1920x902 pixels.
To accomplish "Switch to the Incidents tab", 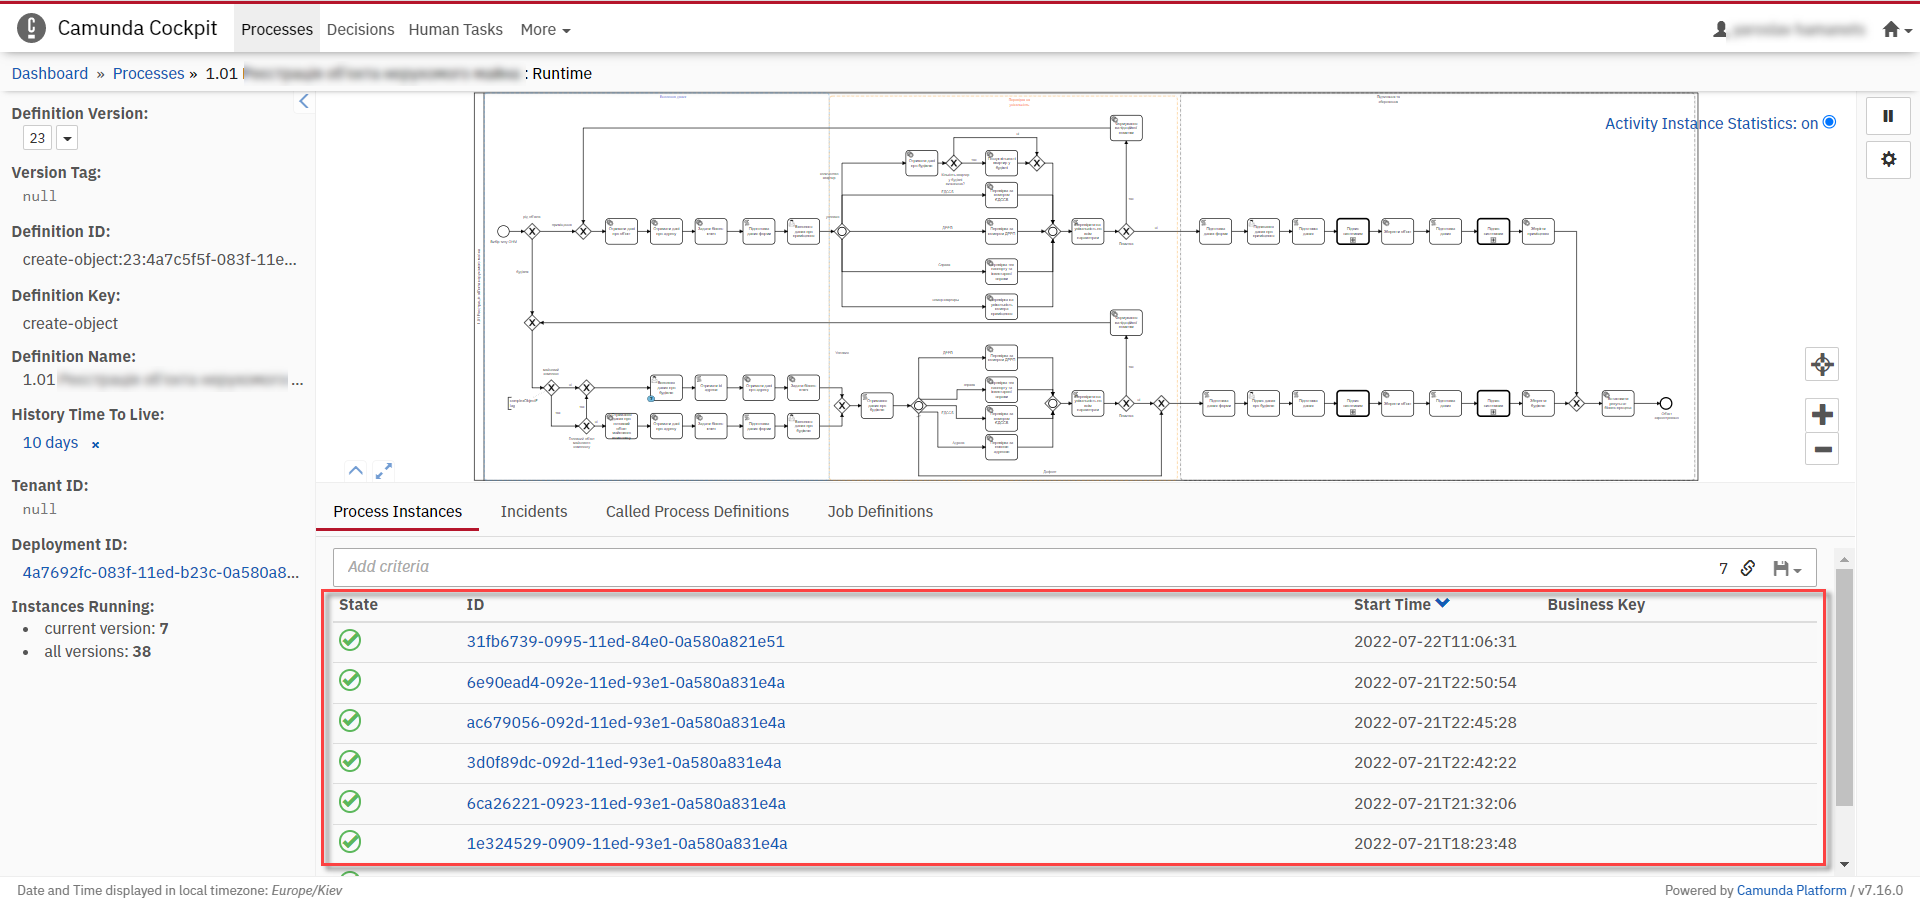I will [x=533, y=512].
